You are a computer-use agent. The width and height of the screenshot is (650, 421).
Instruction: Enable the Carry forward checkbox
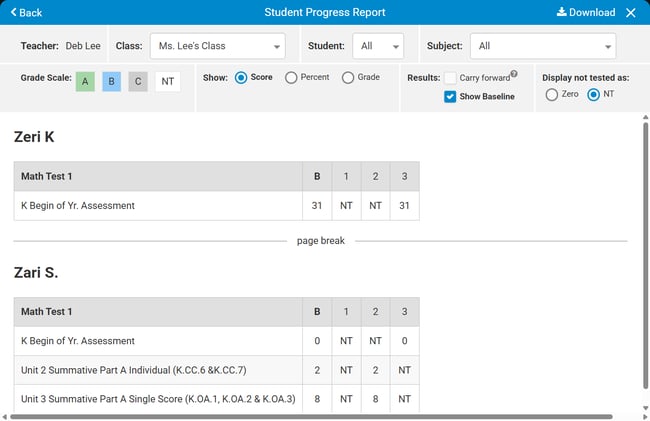pos(450,78)
